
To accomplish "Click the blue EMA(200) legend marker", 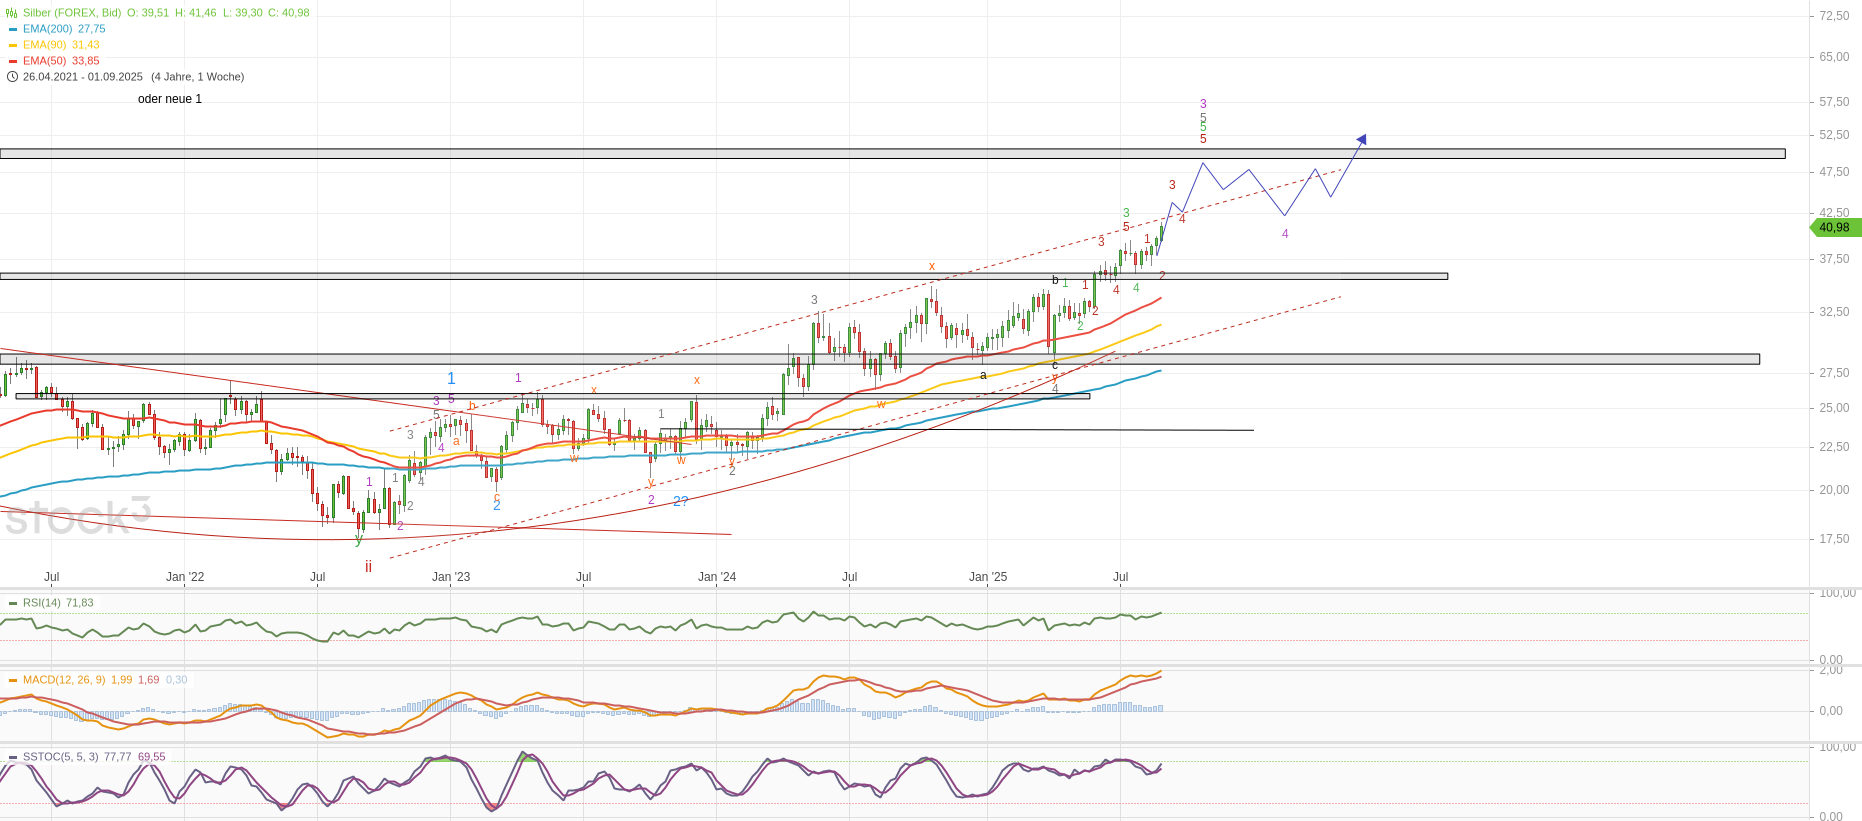I will point(13,29).
